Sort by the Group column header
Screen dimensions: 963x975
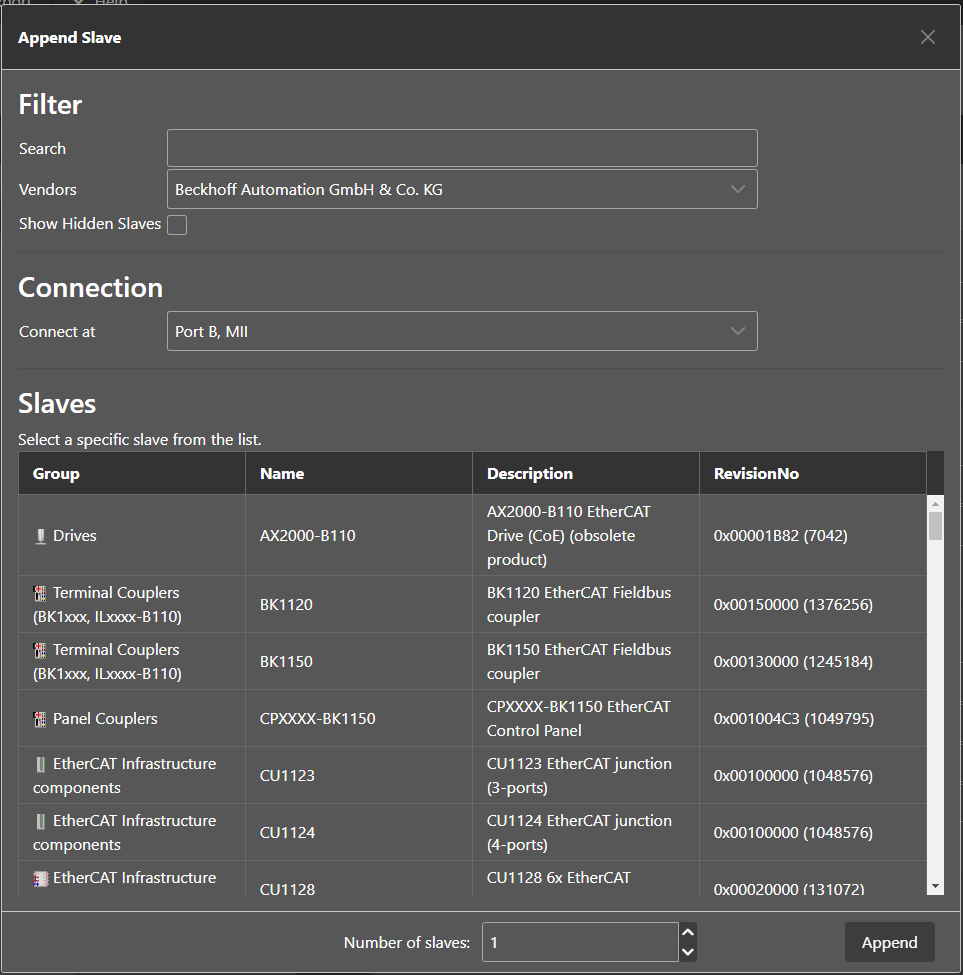pos(56,474)
